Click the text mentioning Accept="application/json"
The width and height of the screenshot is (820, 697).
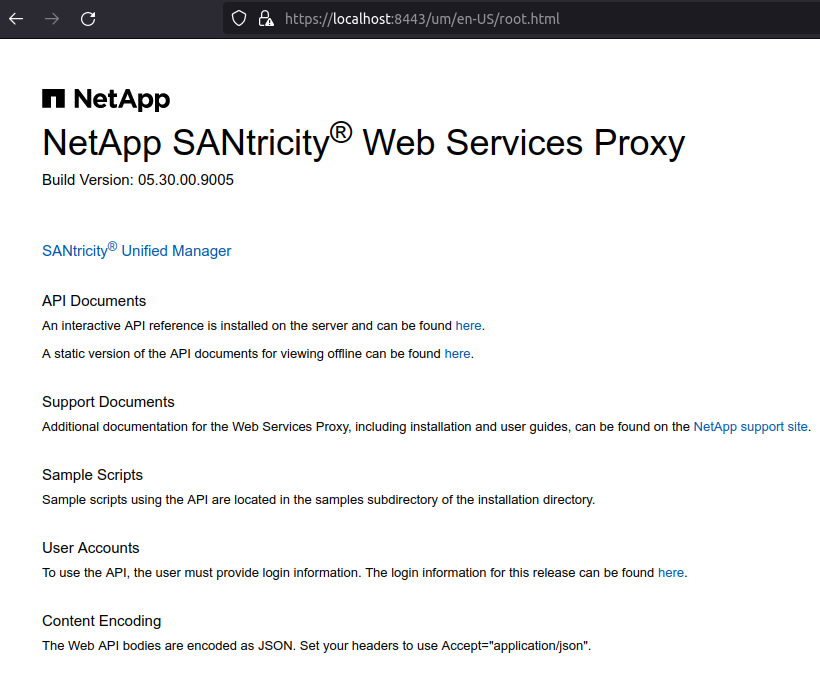(316, 646)
